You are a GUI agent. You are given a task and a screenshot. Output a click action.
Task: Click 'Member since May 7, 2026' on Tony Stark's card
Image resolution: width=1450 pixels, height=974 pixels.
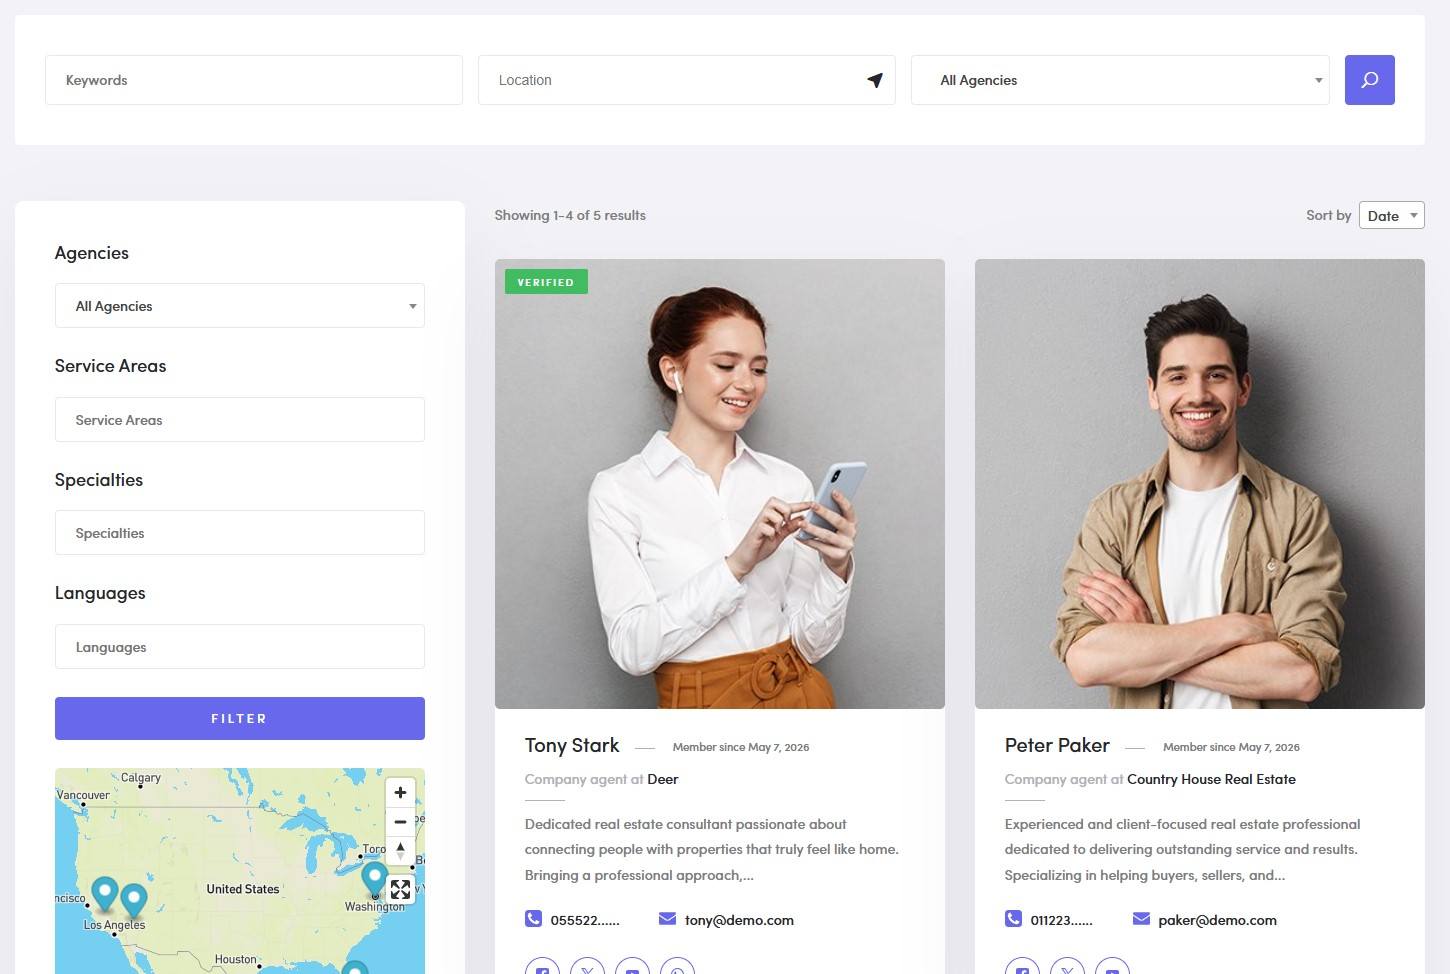click(741, 747)
